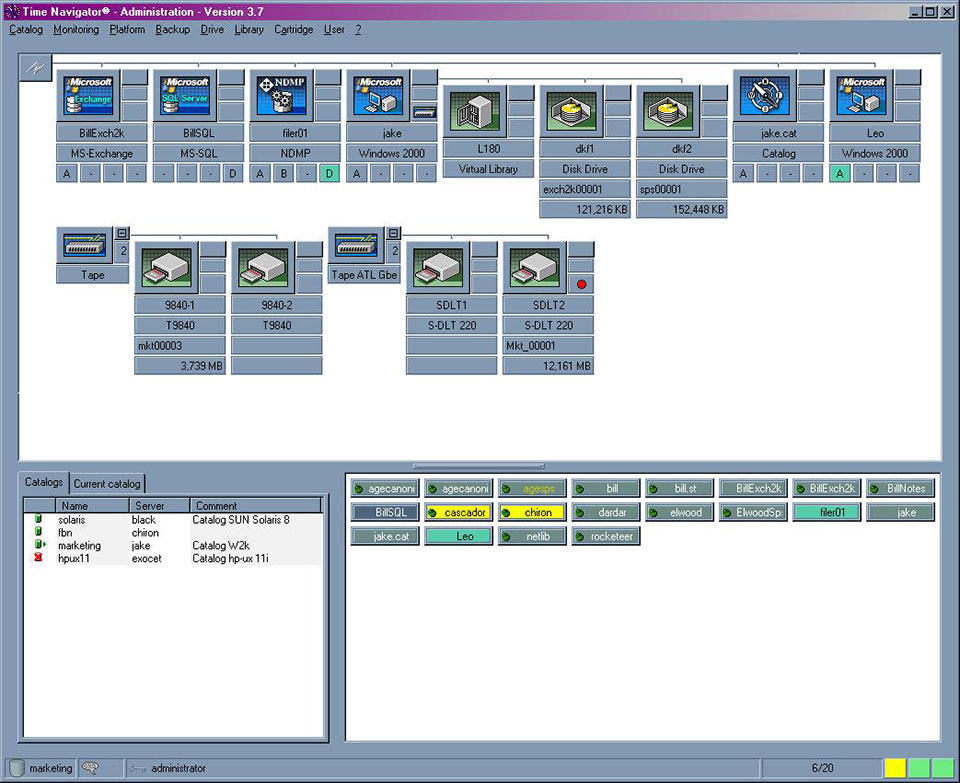Click the dkf1 disk drive icon
The height and width of the screenshot is (783, 960).
pyautogui.click(x=570, y=111)
